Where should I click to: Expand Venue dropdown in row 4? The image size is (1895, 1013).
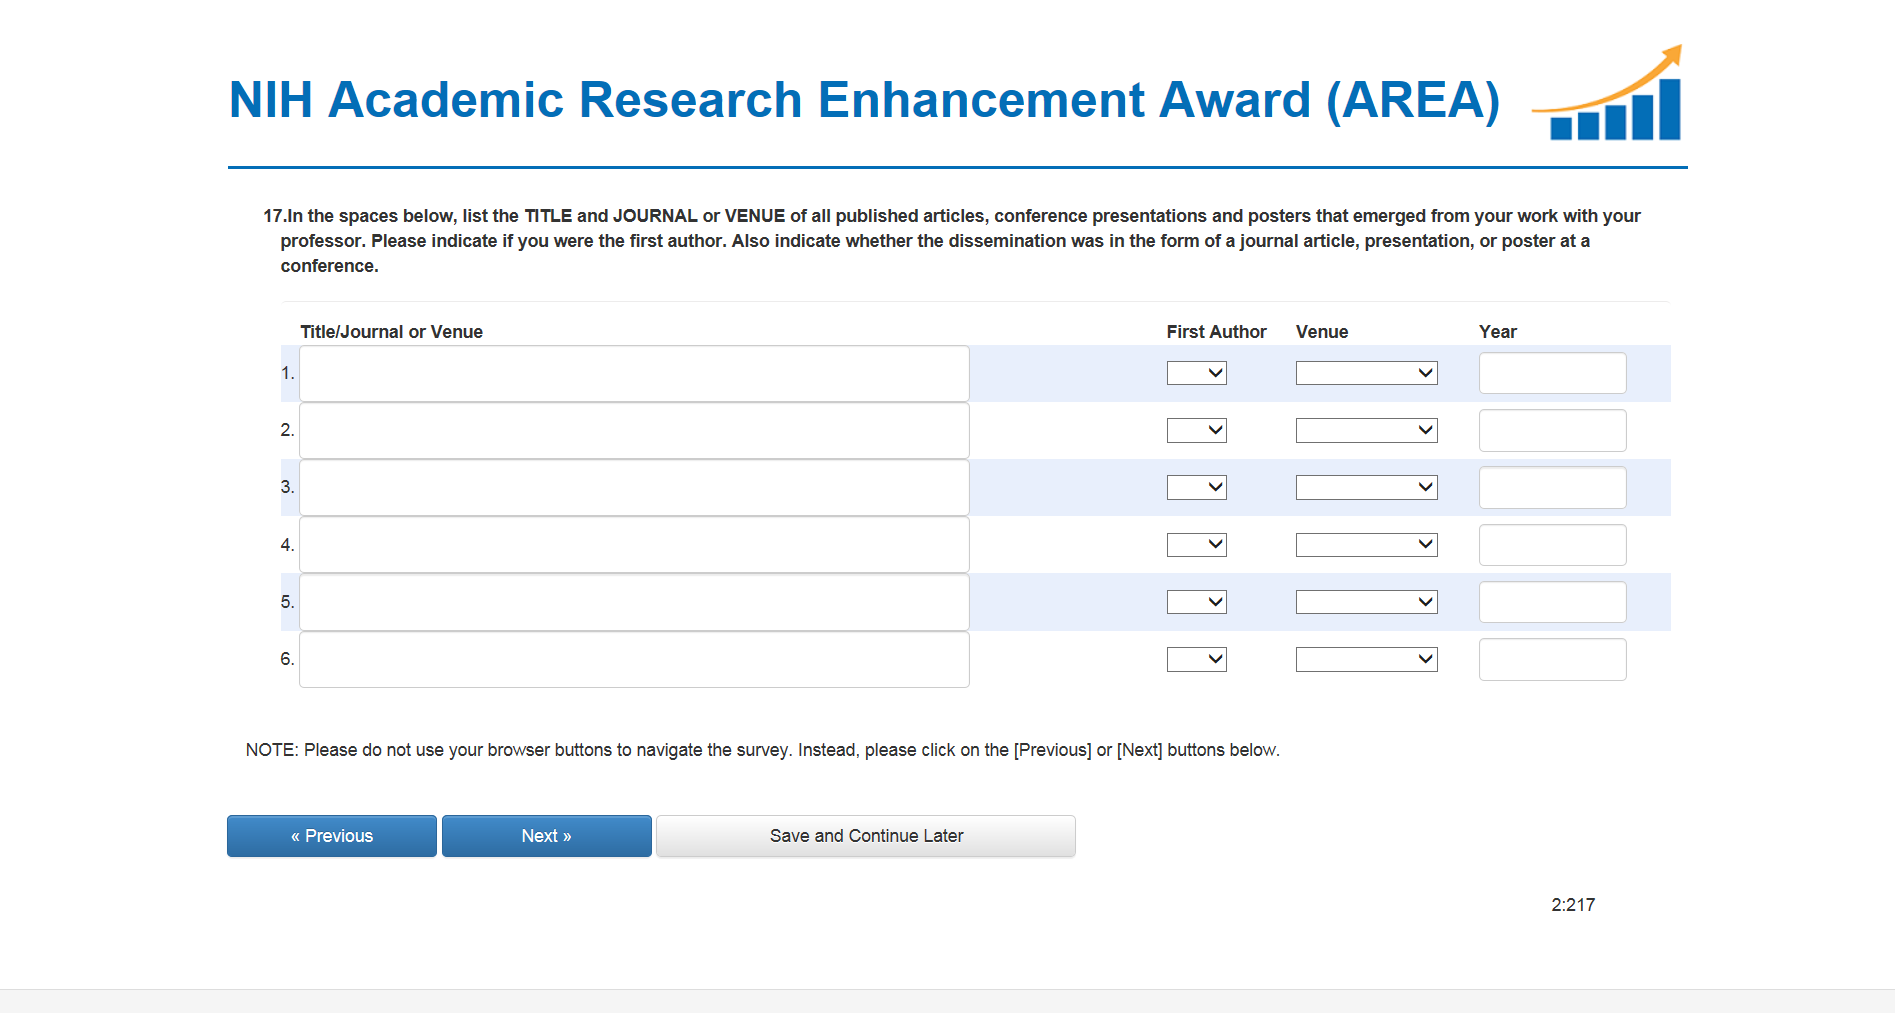click(x=1366, y=545)
